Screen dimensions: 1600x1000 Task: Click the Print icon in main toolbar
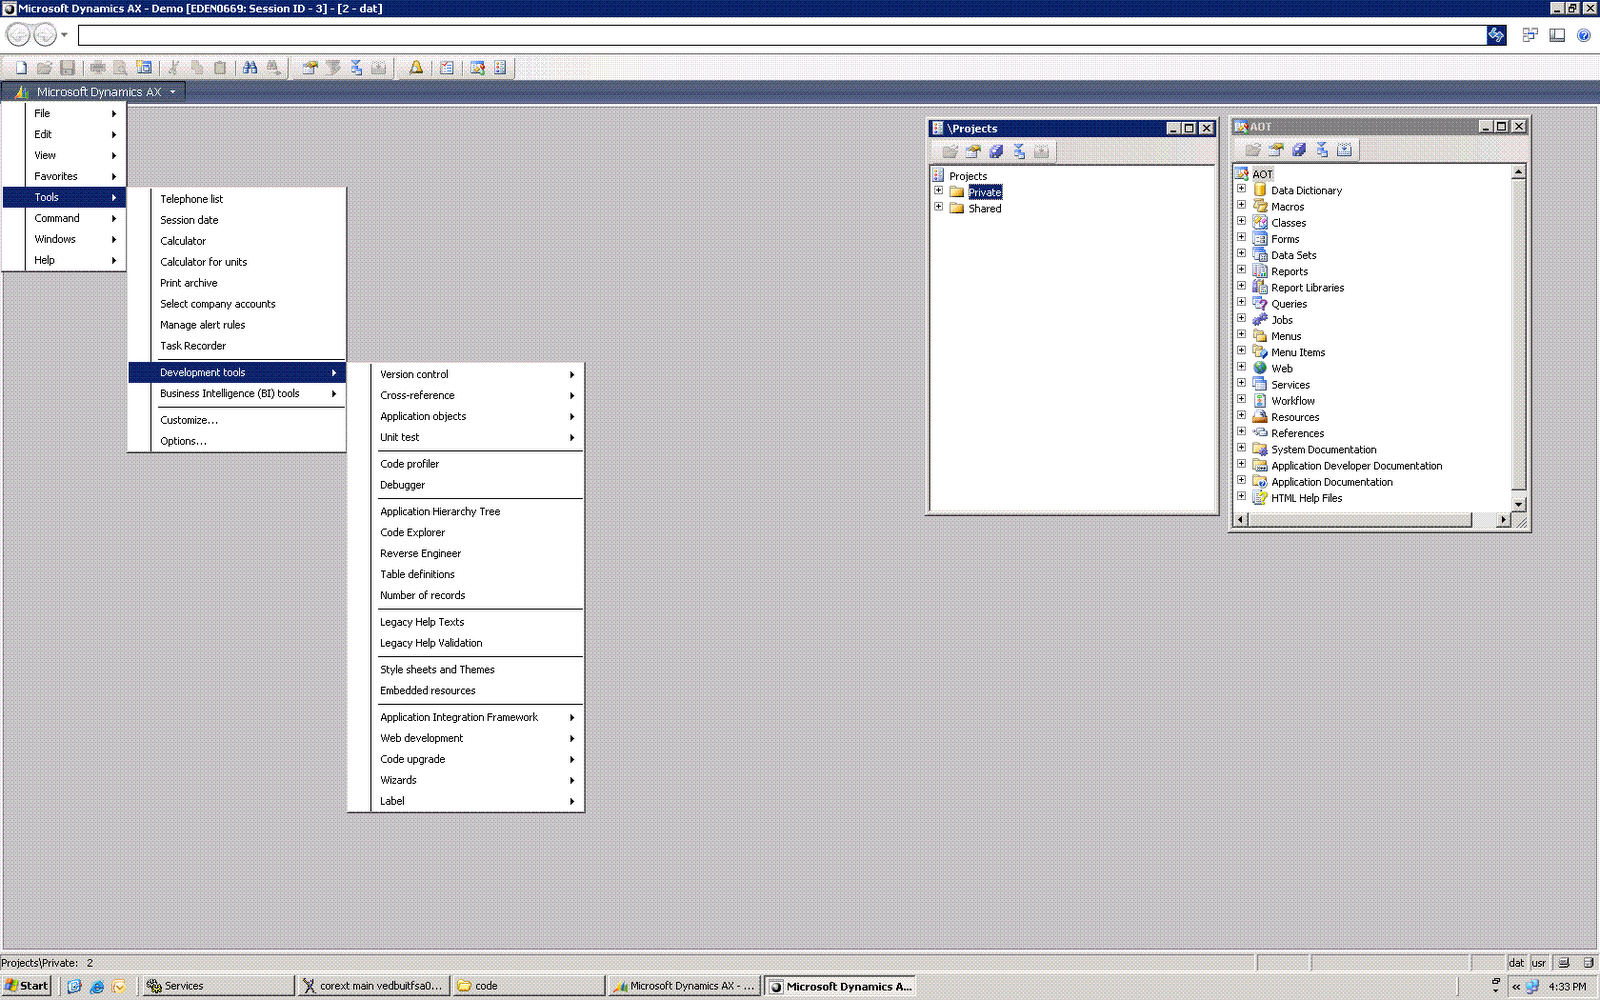tap(97, 68)
